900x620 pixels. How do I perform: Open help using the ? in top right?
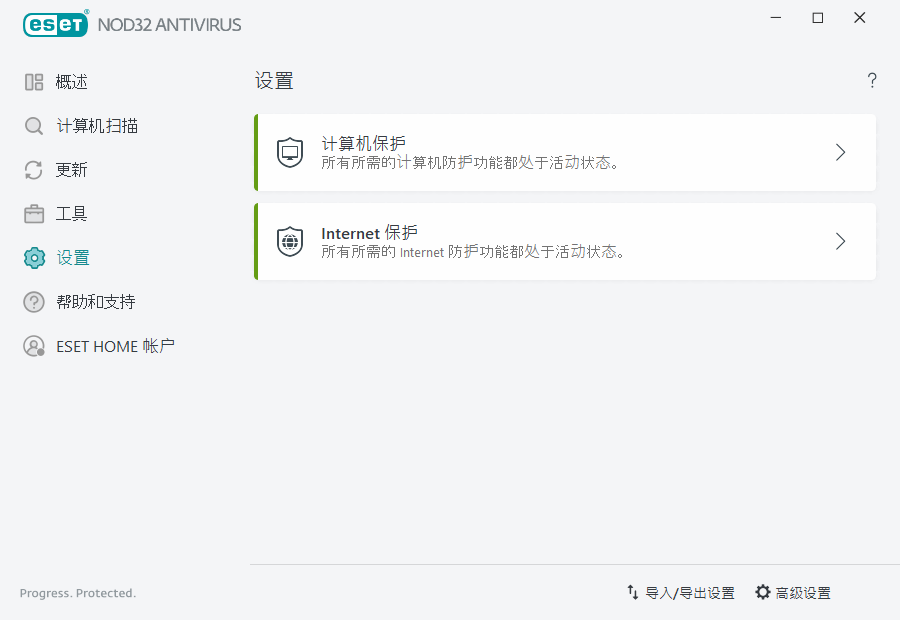[x=871, y=80]
